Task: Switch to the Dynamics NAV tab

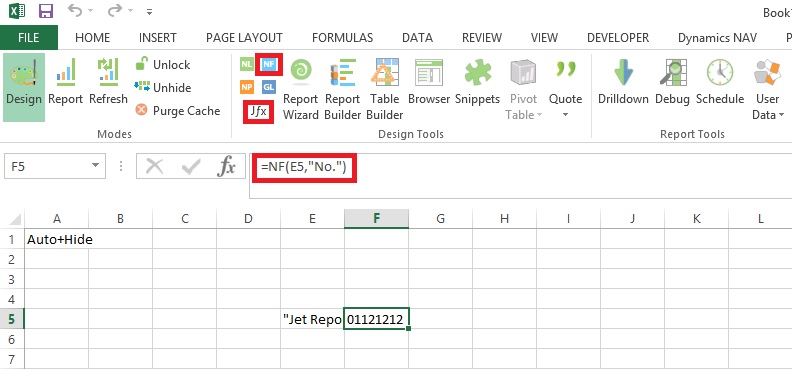Action: (x=717, y=38)
